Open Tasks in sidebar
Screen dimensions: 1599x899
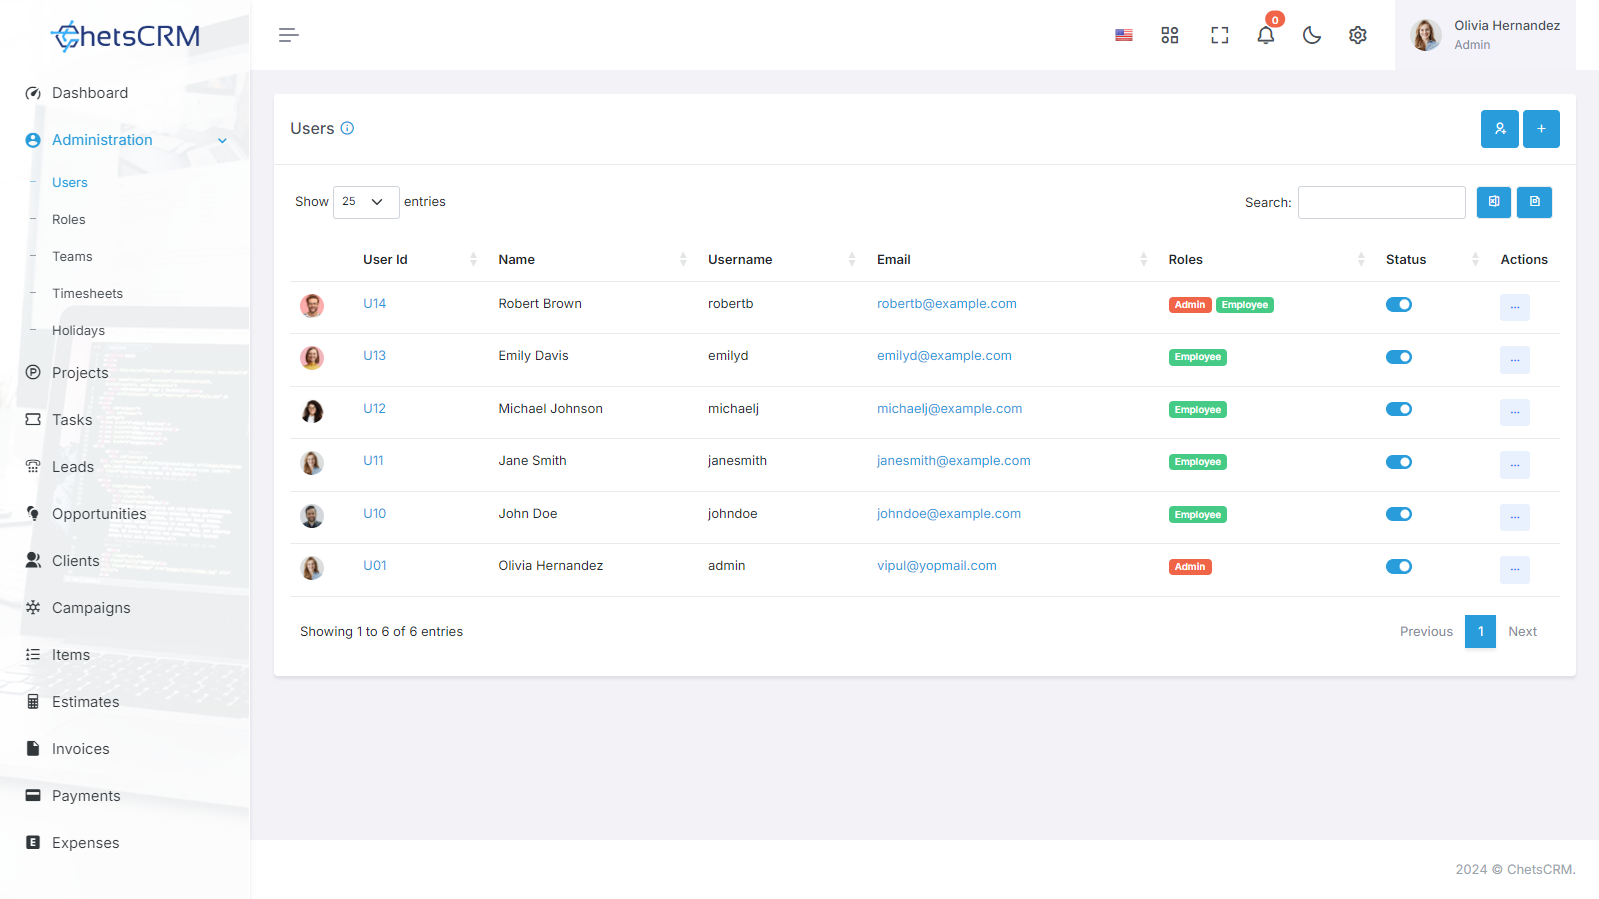[72, 420]
